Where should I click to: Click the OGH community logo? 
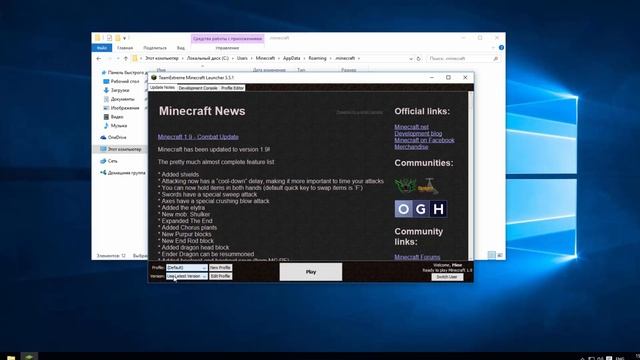click(x=421, y=209)
